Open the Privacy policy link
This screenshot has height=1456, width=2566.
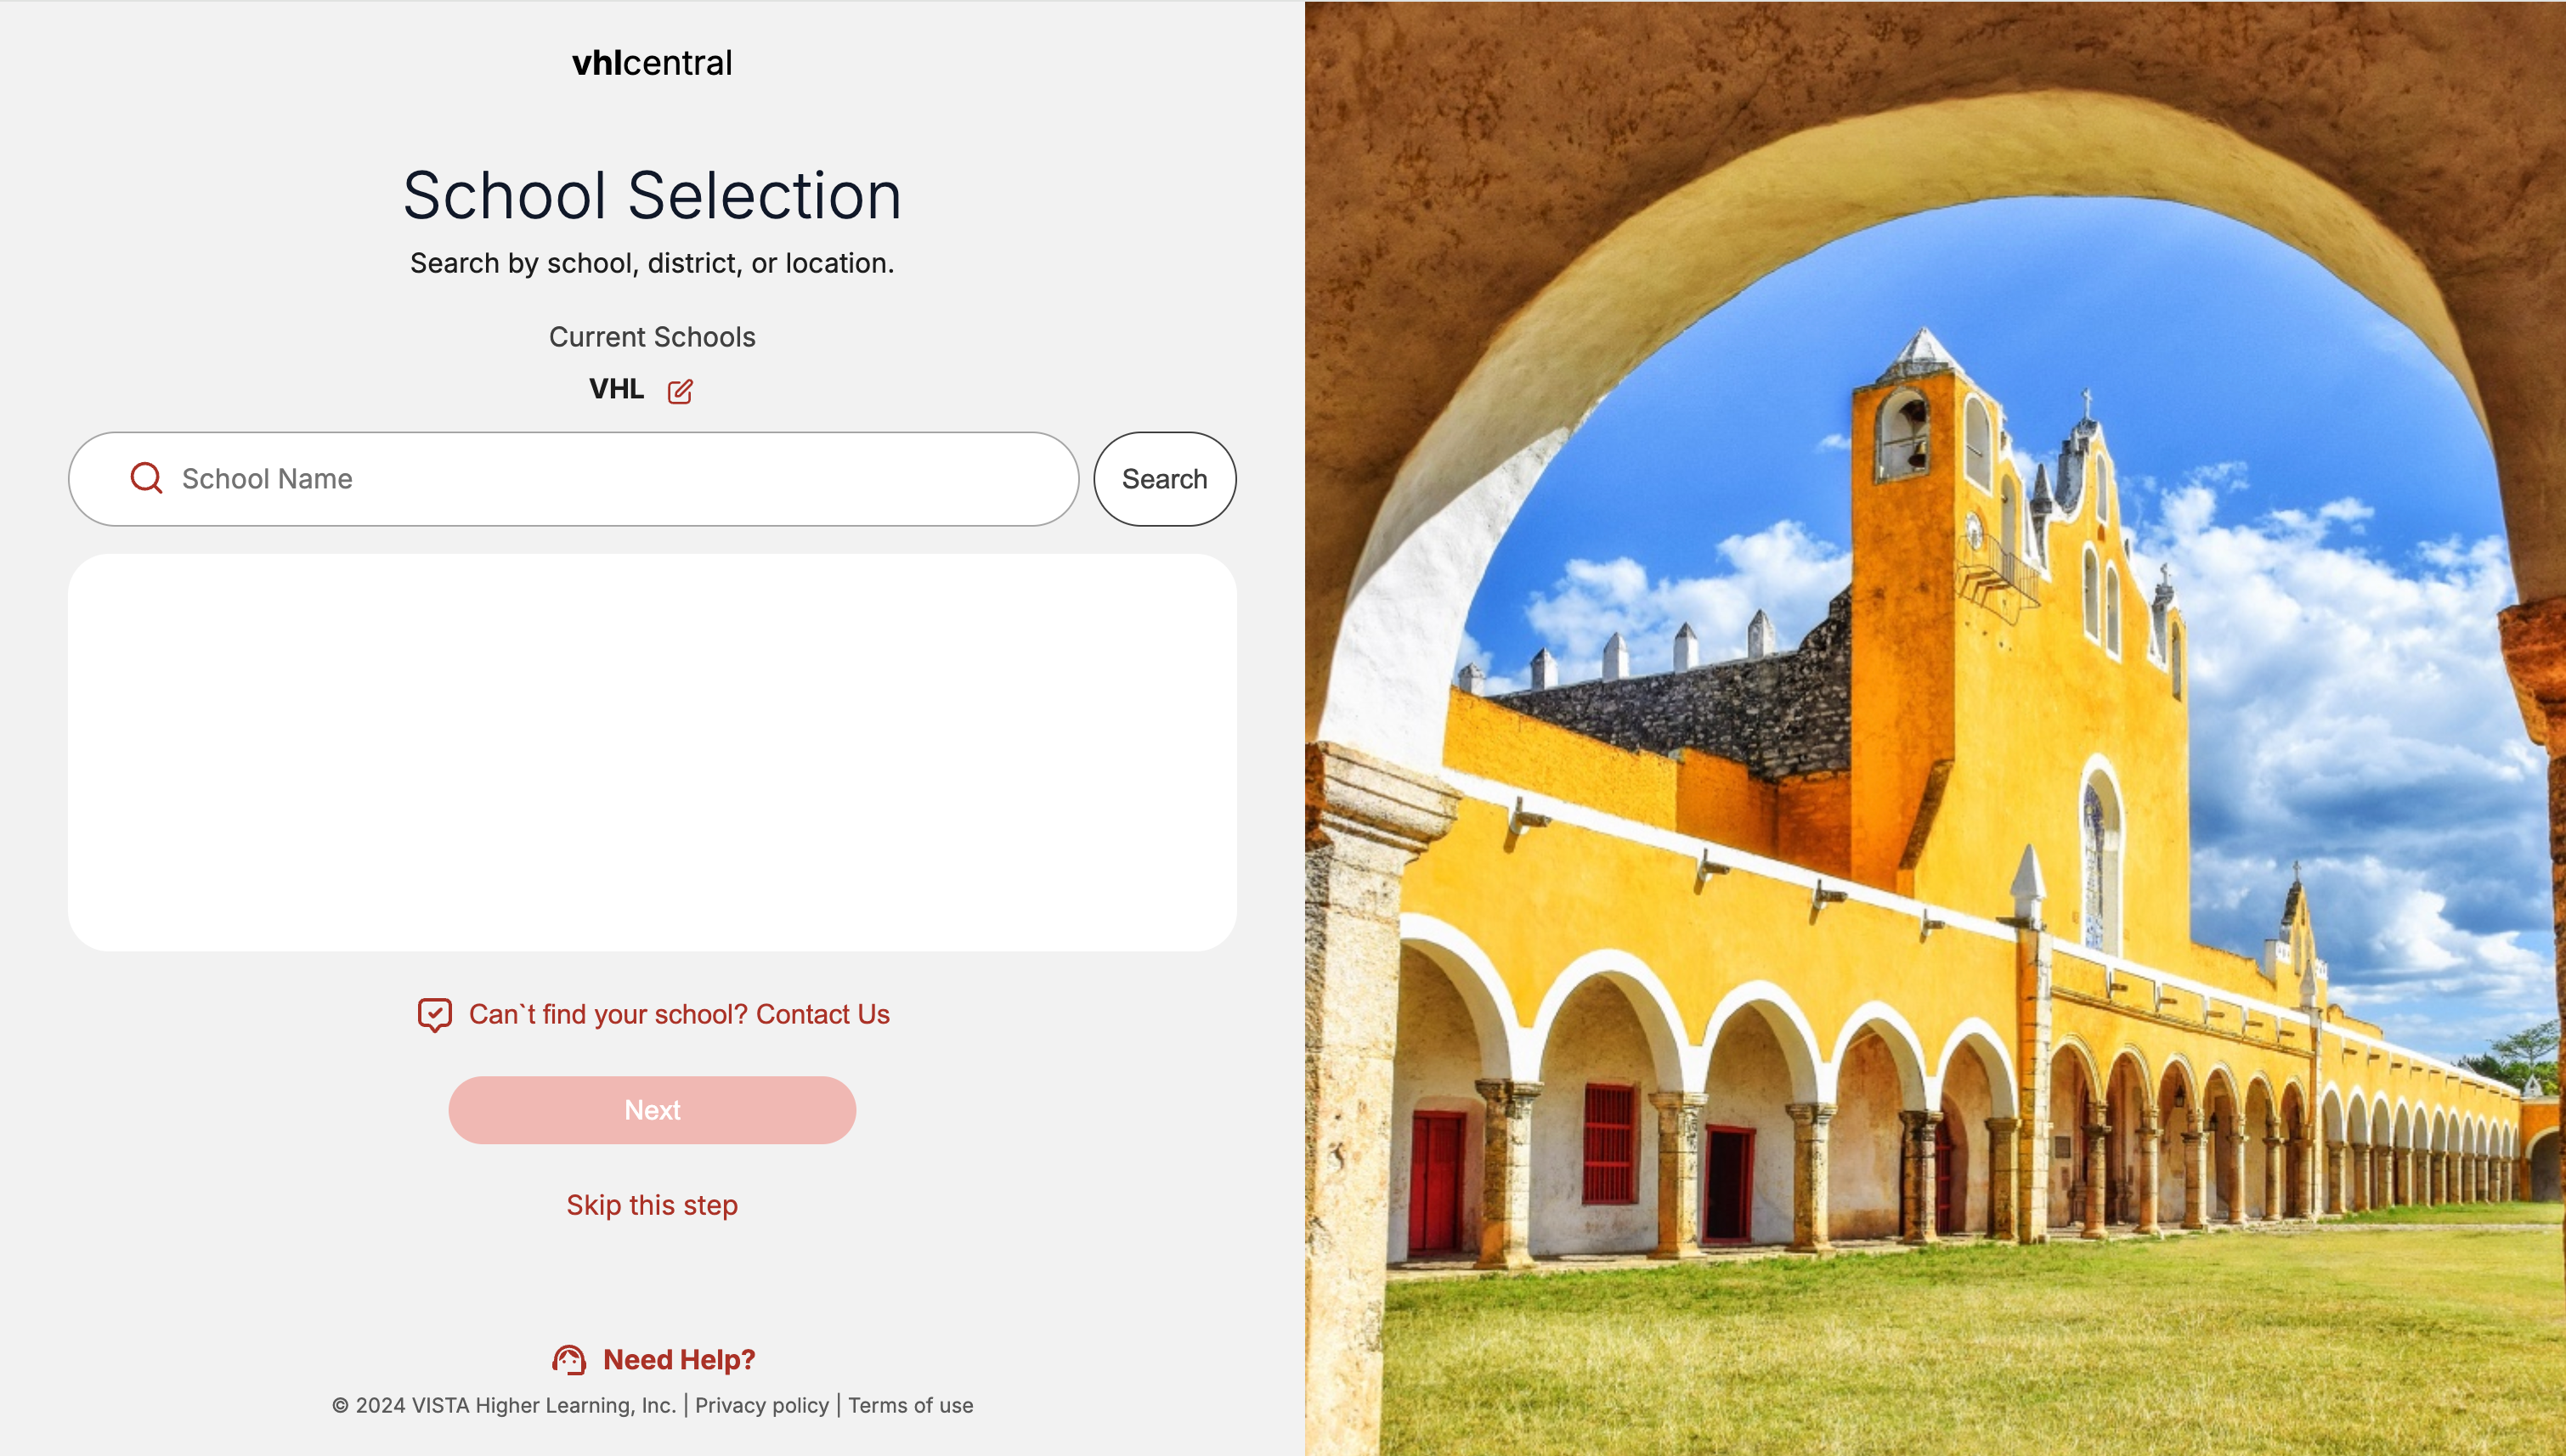[761, 1405]
